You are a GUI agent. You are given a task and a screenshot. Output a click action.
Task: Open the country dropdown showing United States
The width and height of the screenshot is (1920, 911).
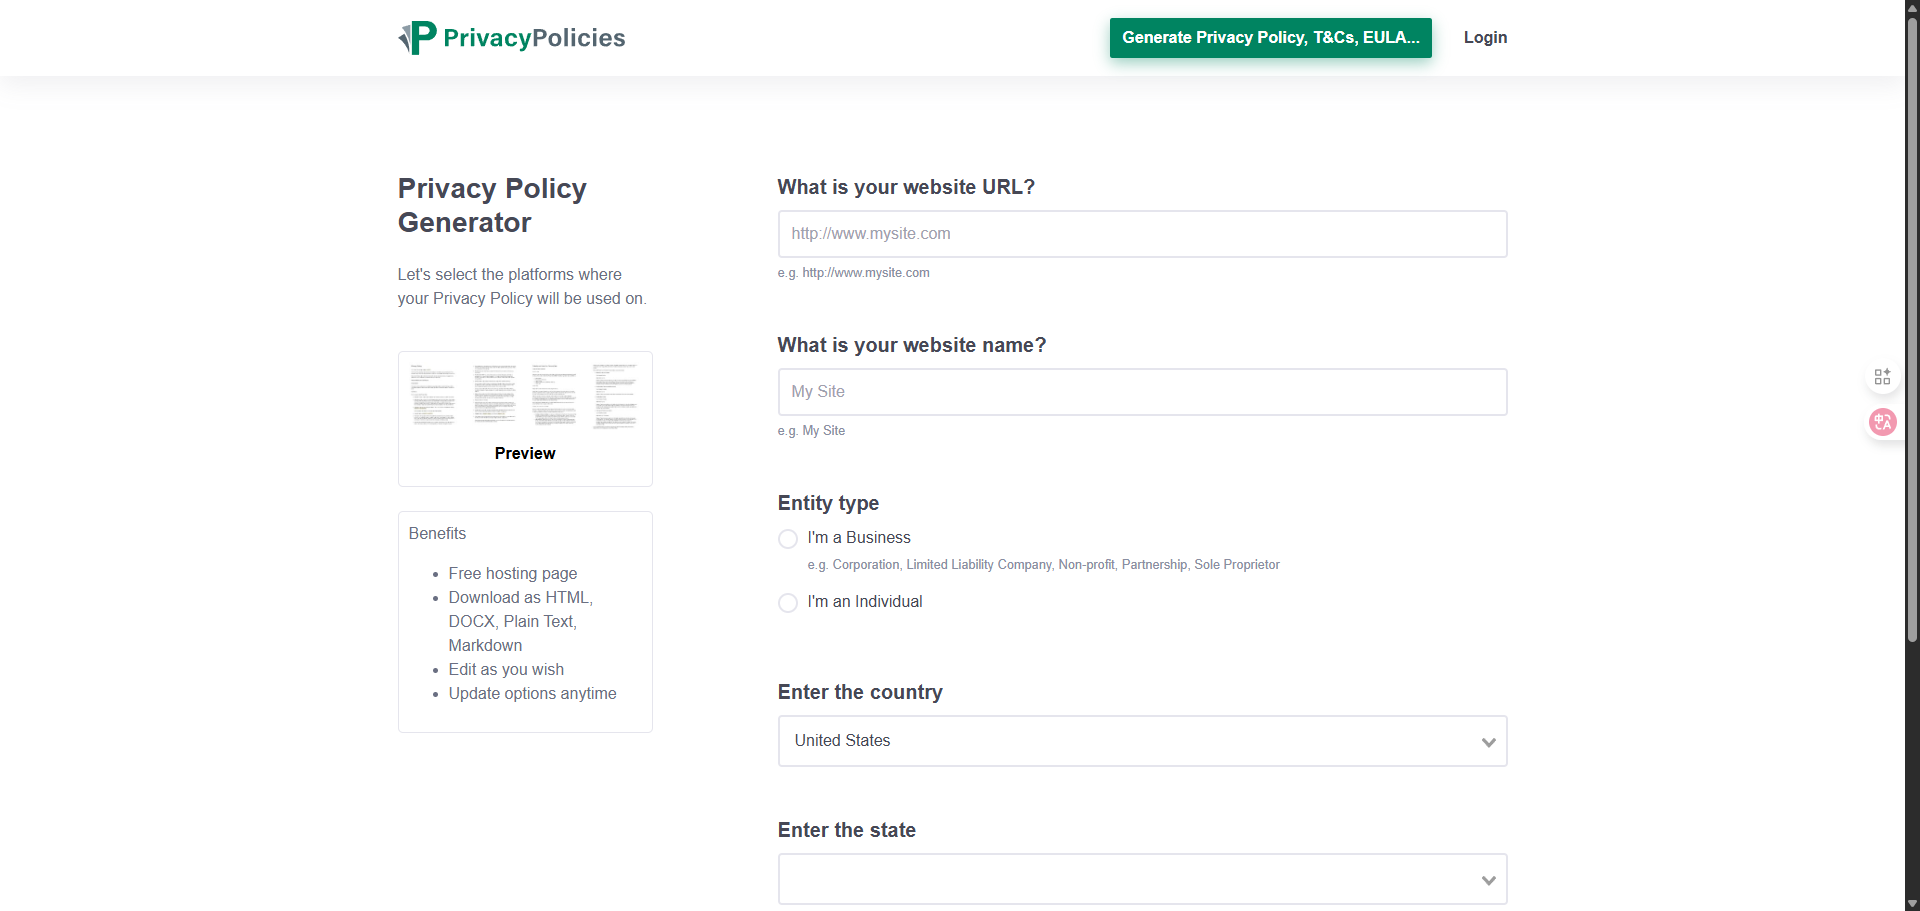click(1141, 740)
